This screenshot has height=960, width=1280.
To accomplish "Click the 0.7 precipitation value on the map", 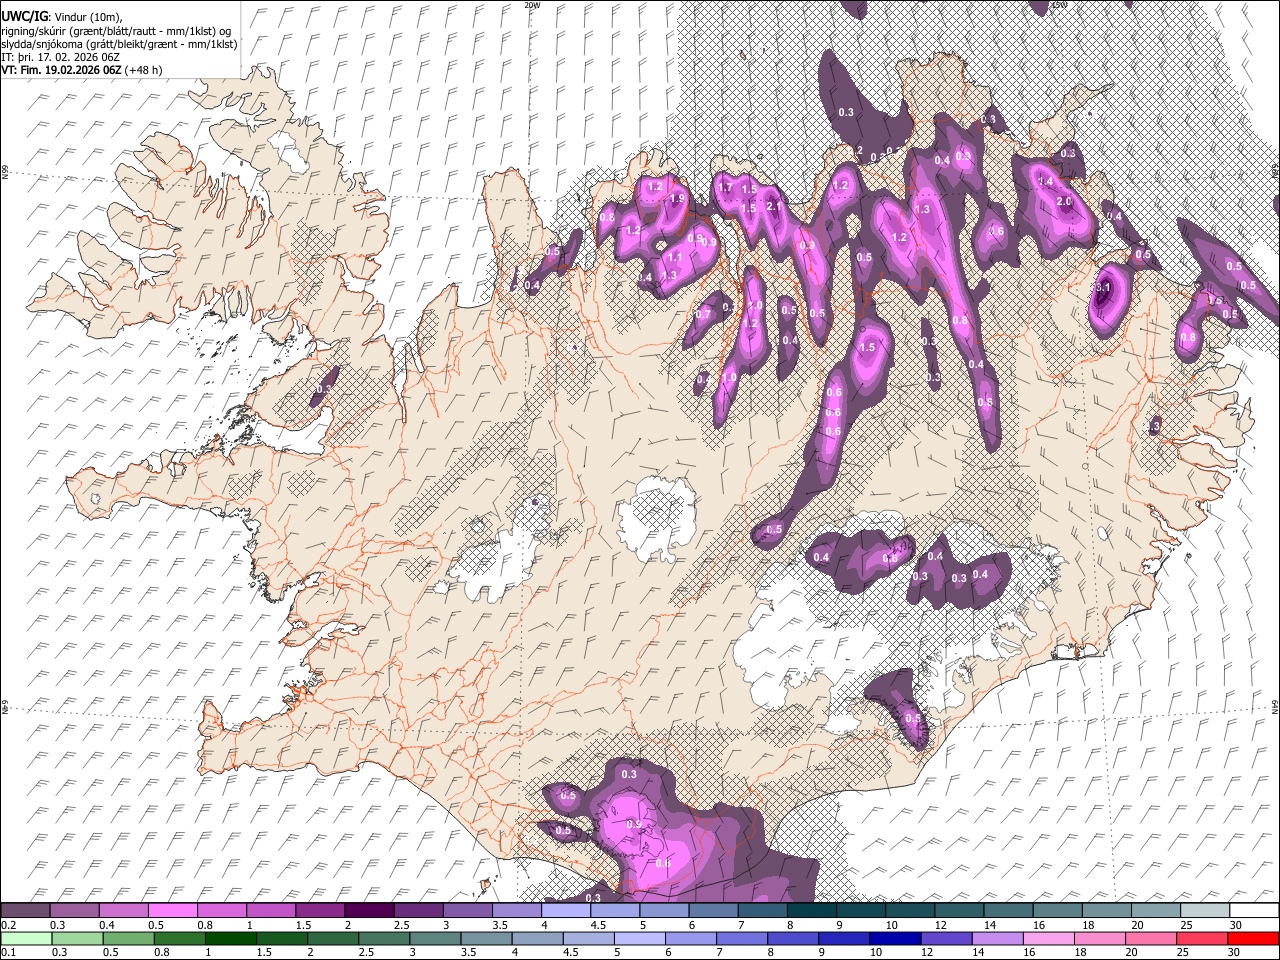I will click(703, 314).
